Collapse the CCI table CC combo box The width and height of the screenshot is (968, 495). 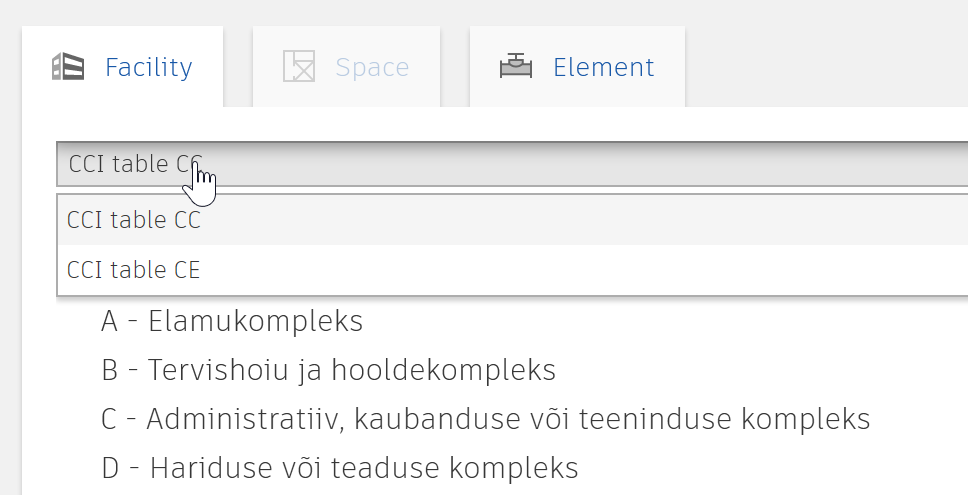click(512, 164)
